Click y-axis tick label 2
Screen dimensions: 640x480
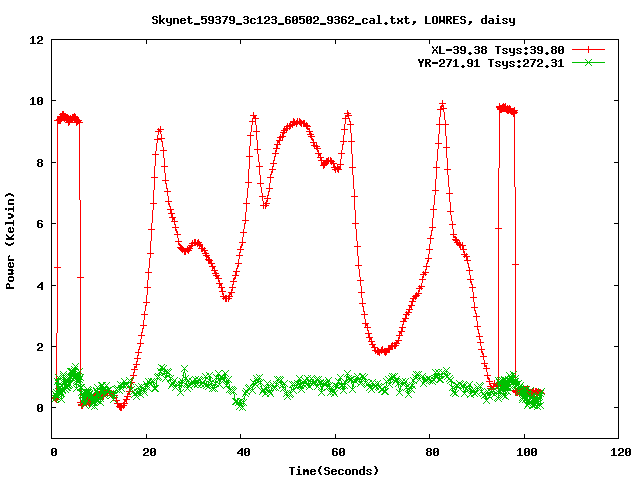tap(40, 347)
